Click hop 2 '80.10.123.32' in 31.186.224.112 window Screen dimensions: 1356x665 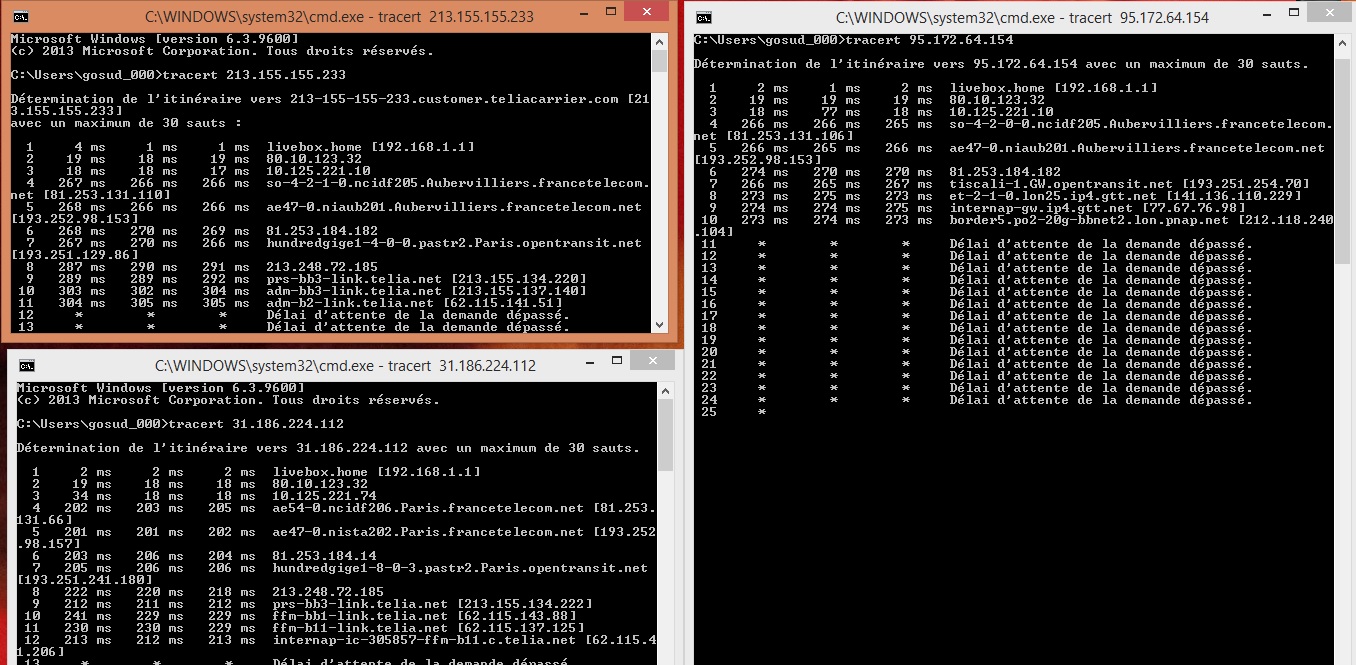(x=320, y=484)
